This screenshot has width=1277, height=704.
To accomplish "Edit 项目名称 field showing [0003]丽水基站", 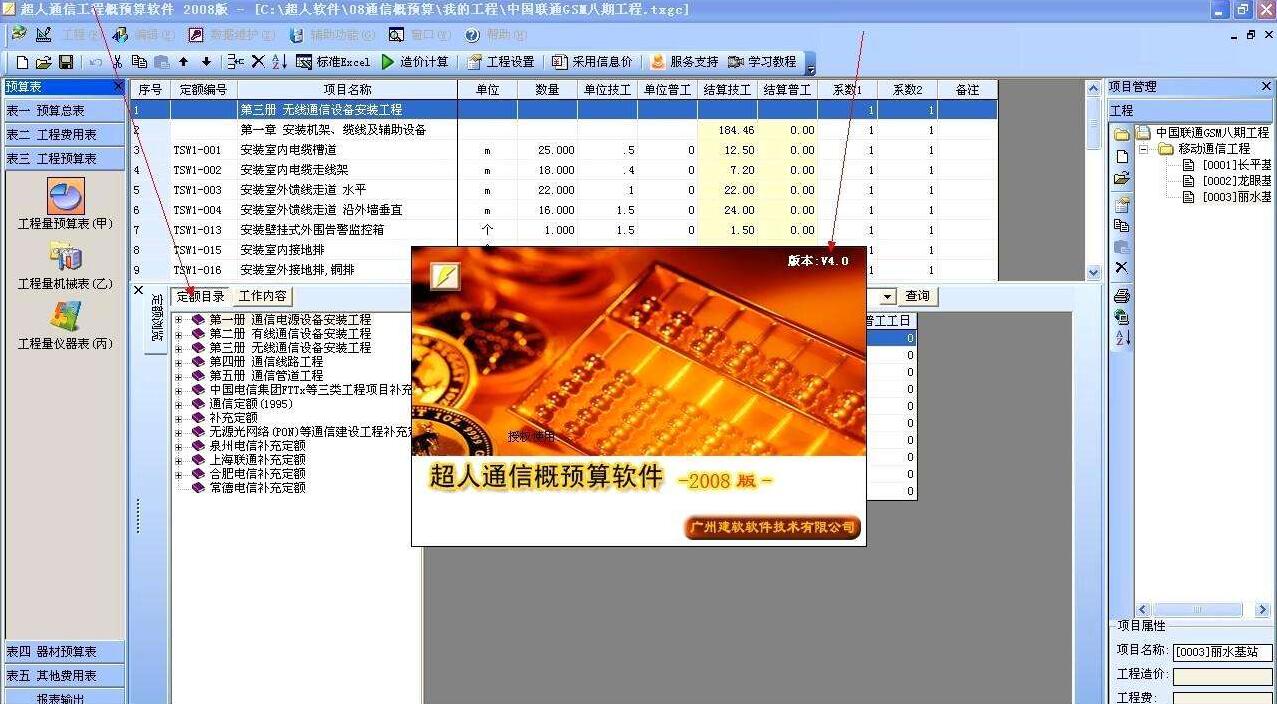I will [x=1222, y=652].
